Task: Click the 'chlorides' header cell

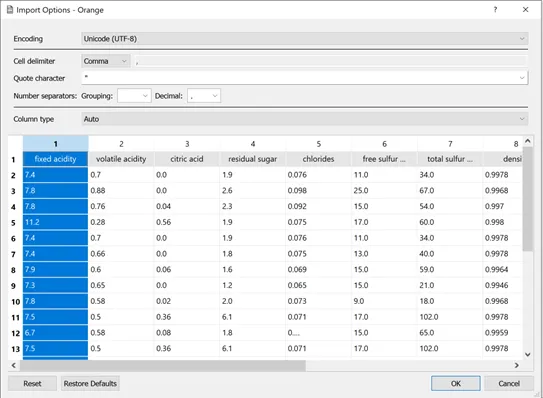Action: pyautogui.click(x=319, y=159)
